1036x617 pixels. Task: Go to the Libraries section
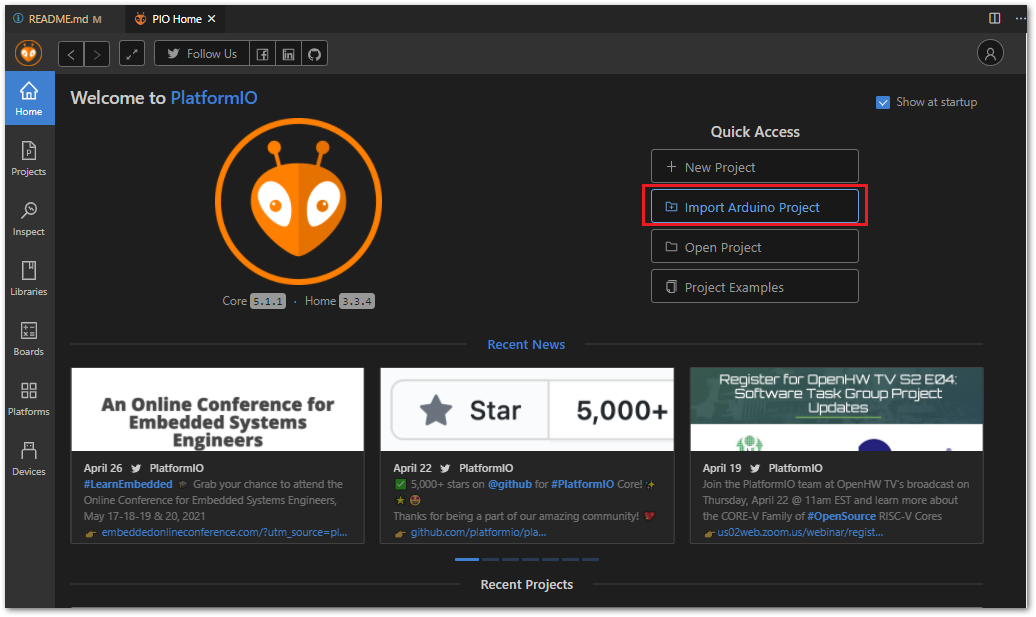pyautogui.click(x=28, y=278)
